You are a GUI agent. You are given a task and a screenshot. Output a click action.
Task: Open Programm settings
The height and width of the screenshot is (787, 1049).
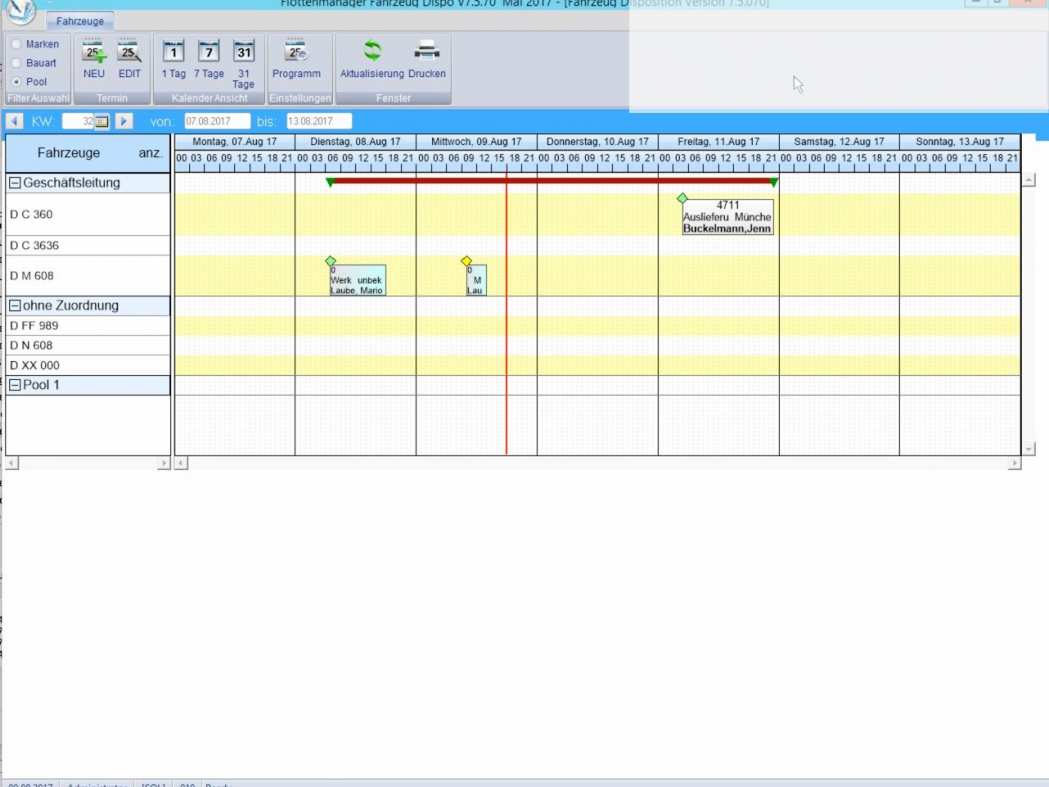pyautogui.click(x=296, y=55)
